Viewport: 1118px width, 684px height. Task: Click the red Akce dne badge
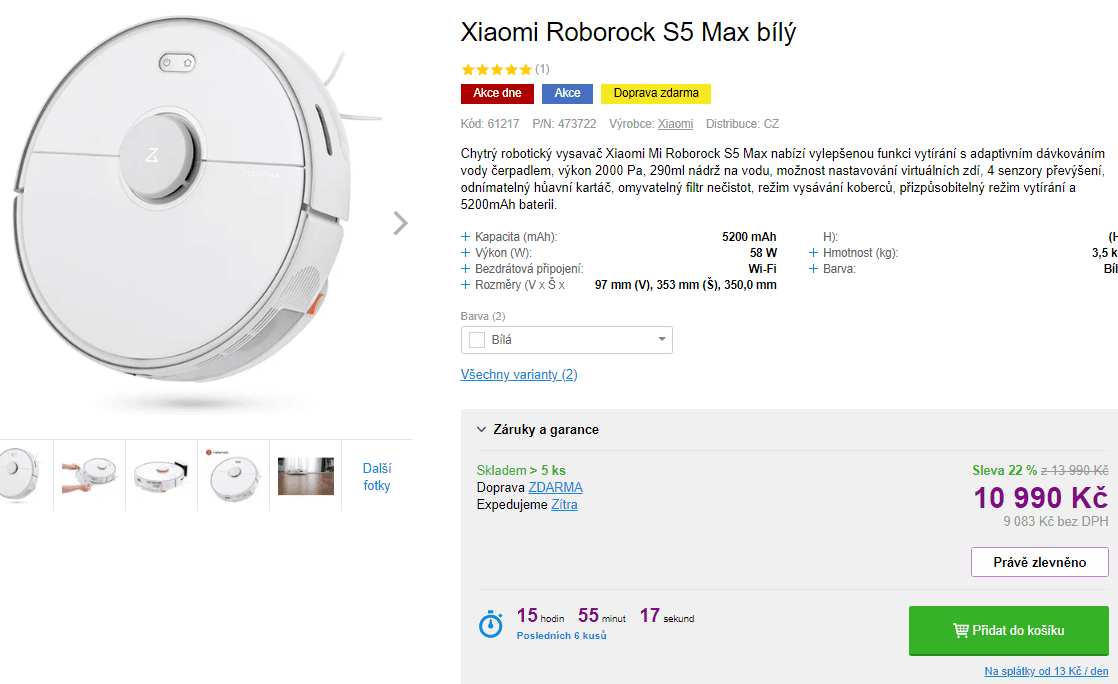click(x=497, y=92)
